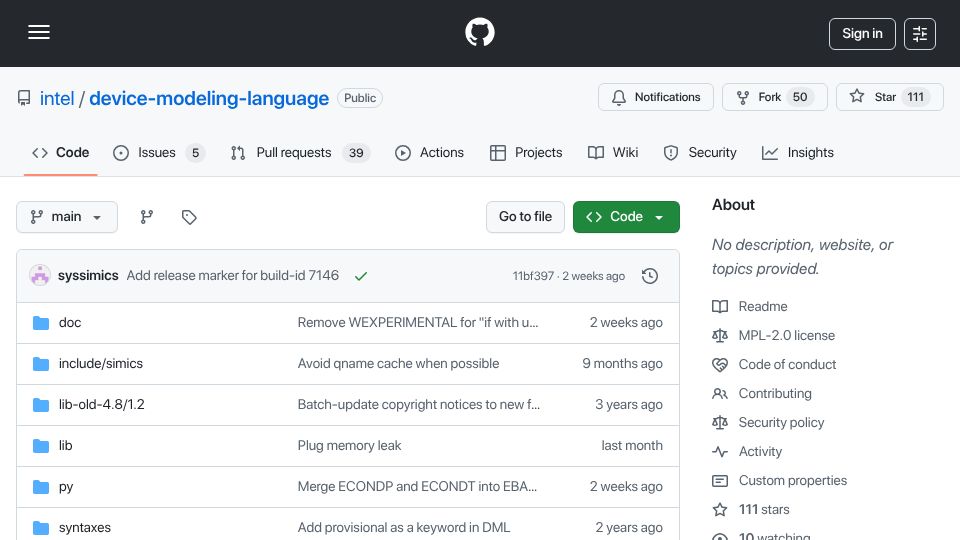Click the Go to file button
This screenshot has height=540, width=960.
tap(525, 217)
